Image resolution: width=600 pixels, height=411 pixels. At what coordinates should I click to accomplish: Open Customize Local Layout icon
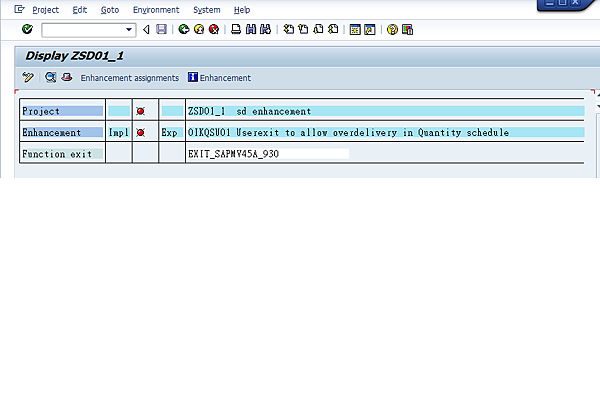pyautogui.click(x=408, y=29)
